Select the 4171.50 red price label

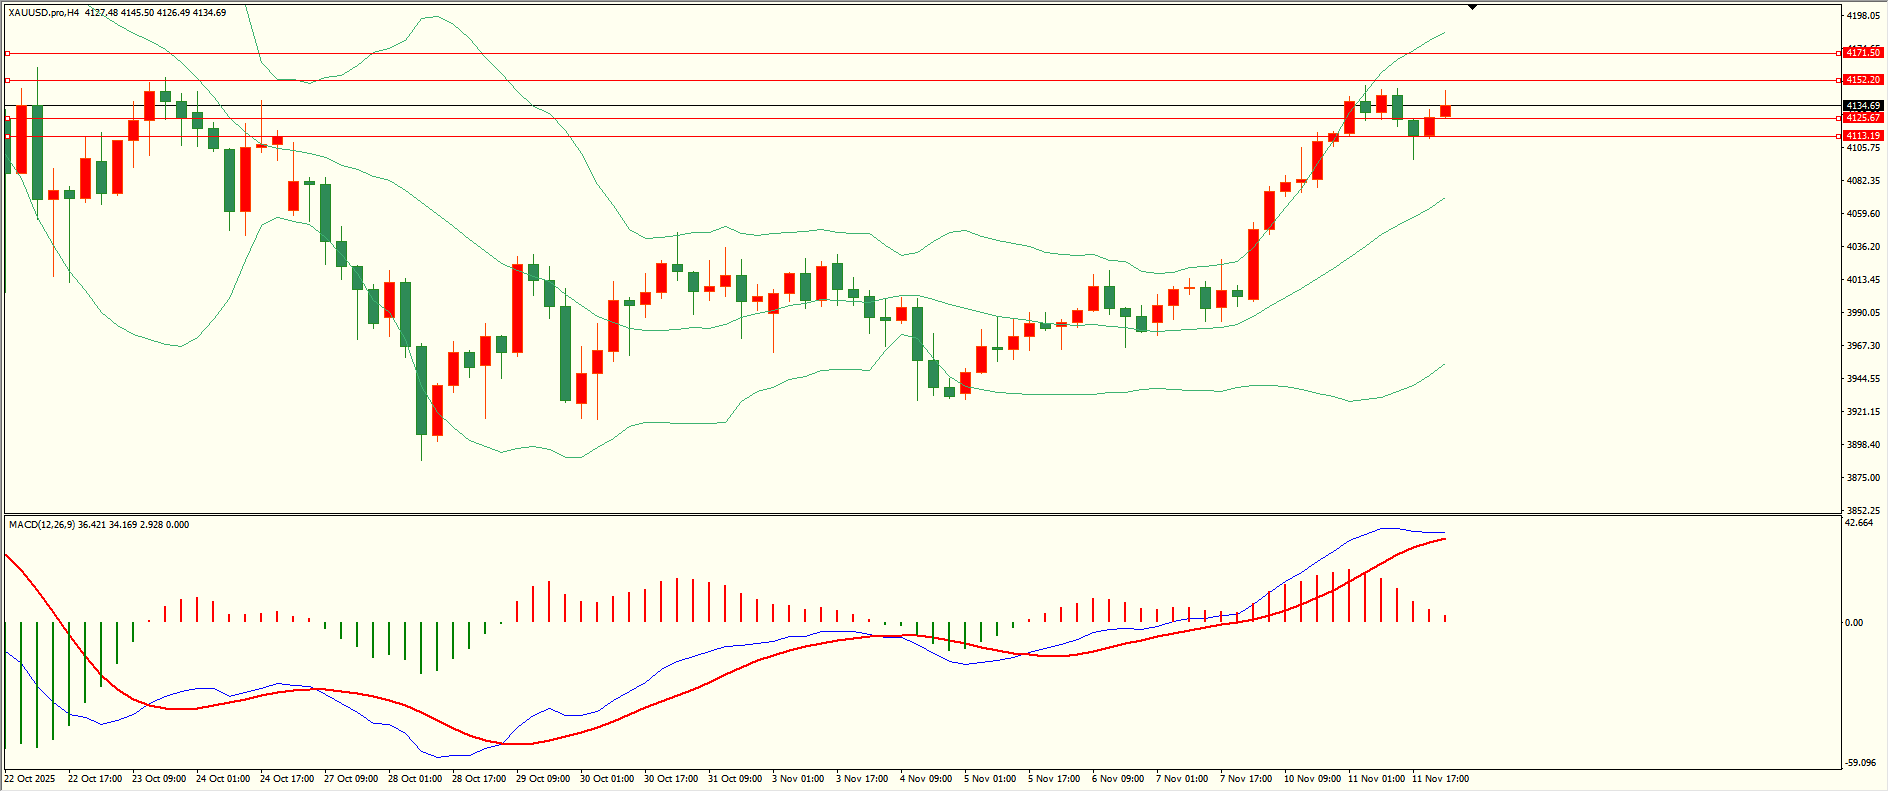point(1863,53)
